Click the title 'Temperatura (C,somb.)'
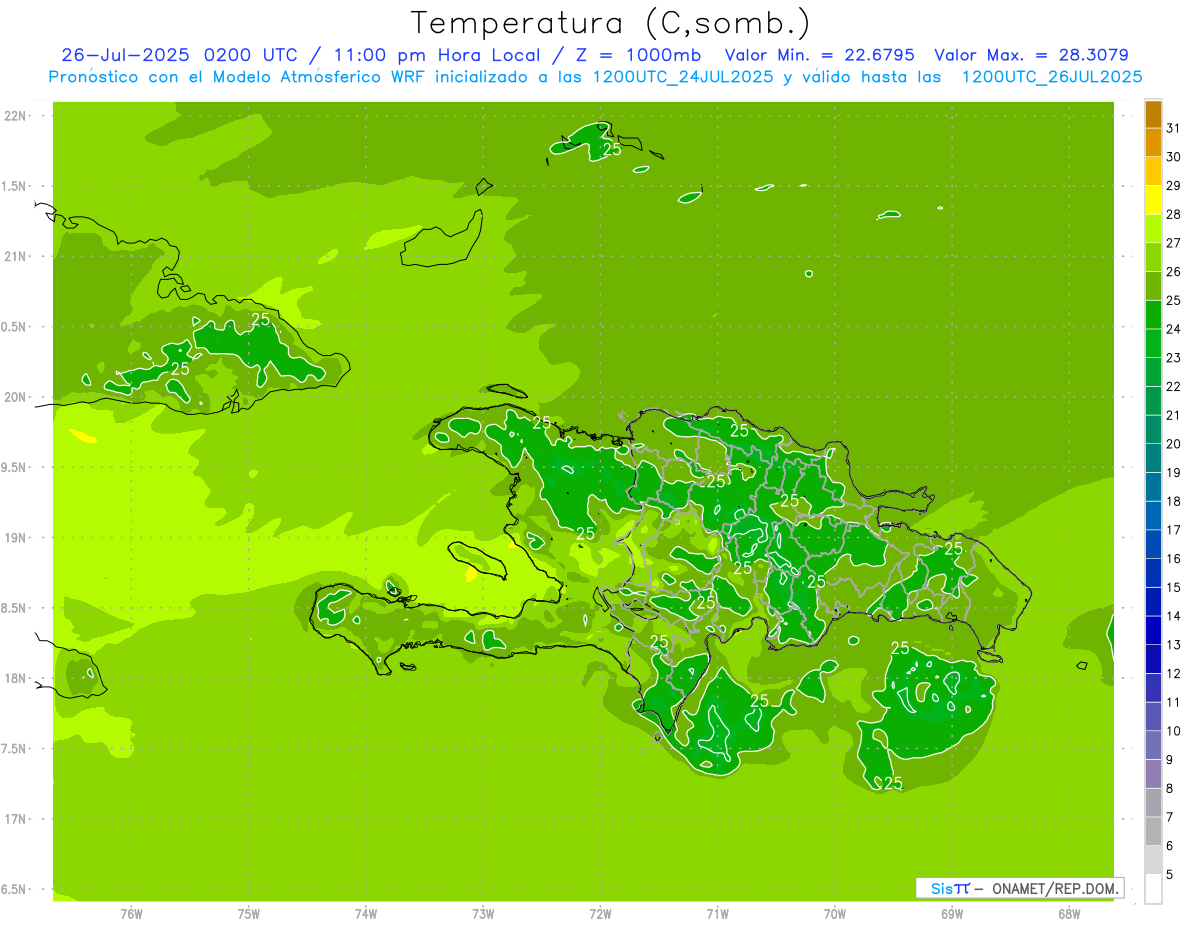This screenshot has width=1200, height=927. click(x=611, y=23)
